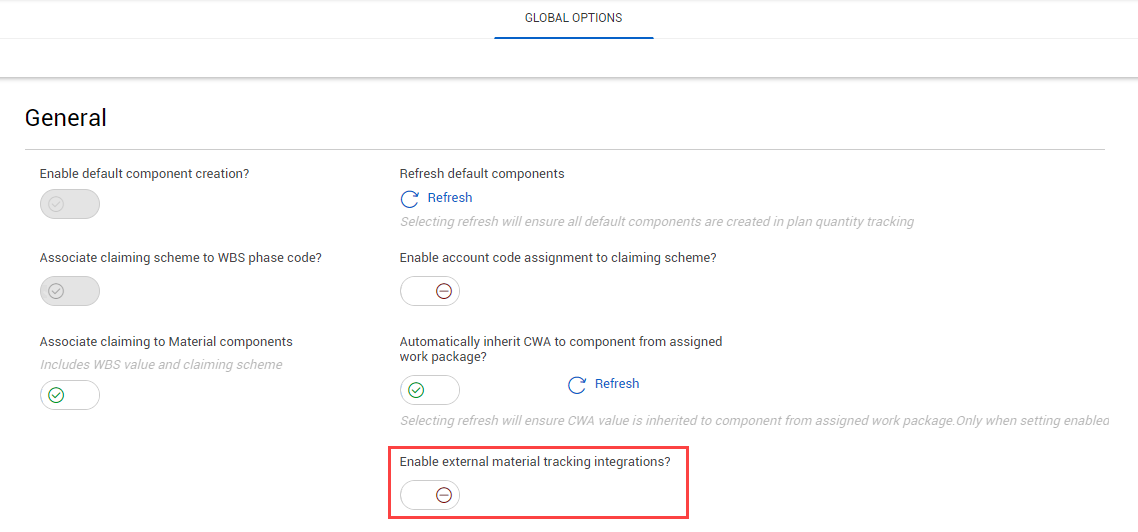
Task: Open the GLOBAL OPTIONS tab
Action: coord(573,18)
